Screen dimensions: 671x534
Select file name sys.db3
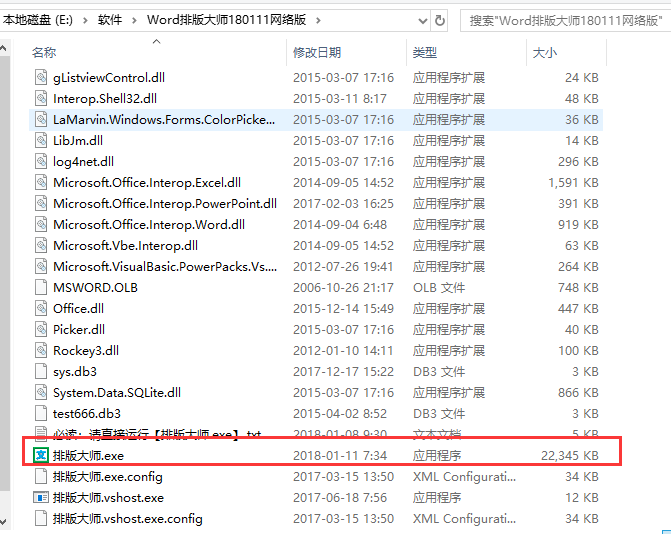tap(75, 371)
